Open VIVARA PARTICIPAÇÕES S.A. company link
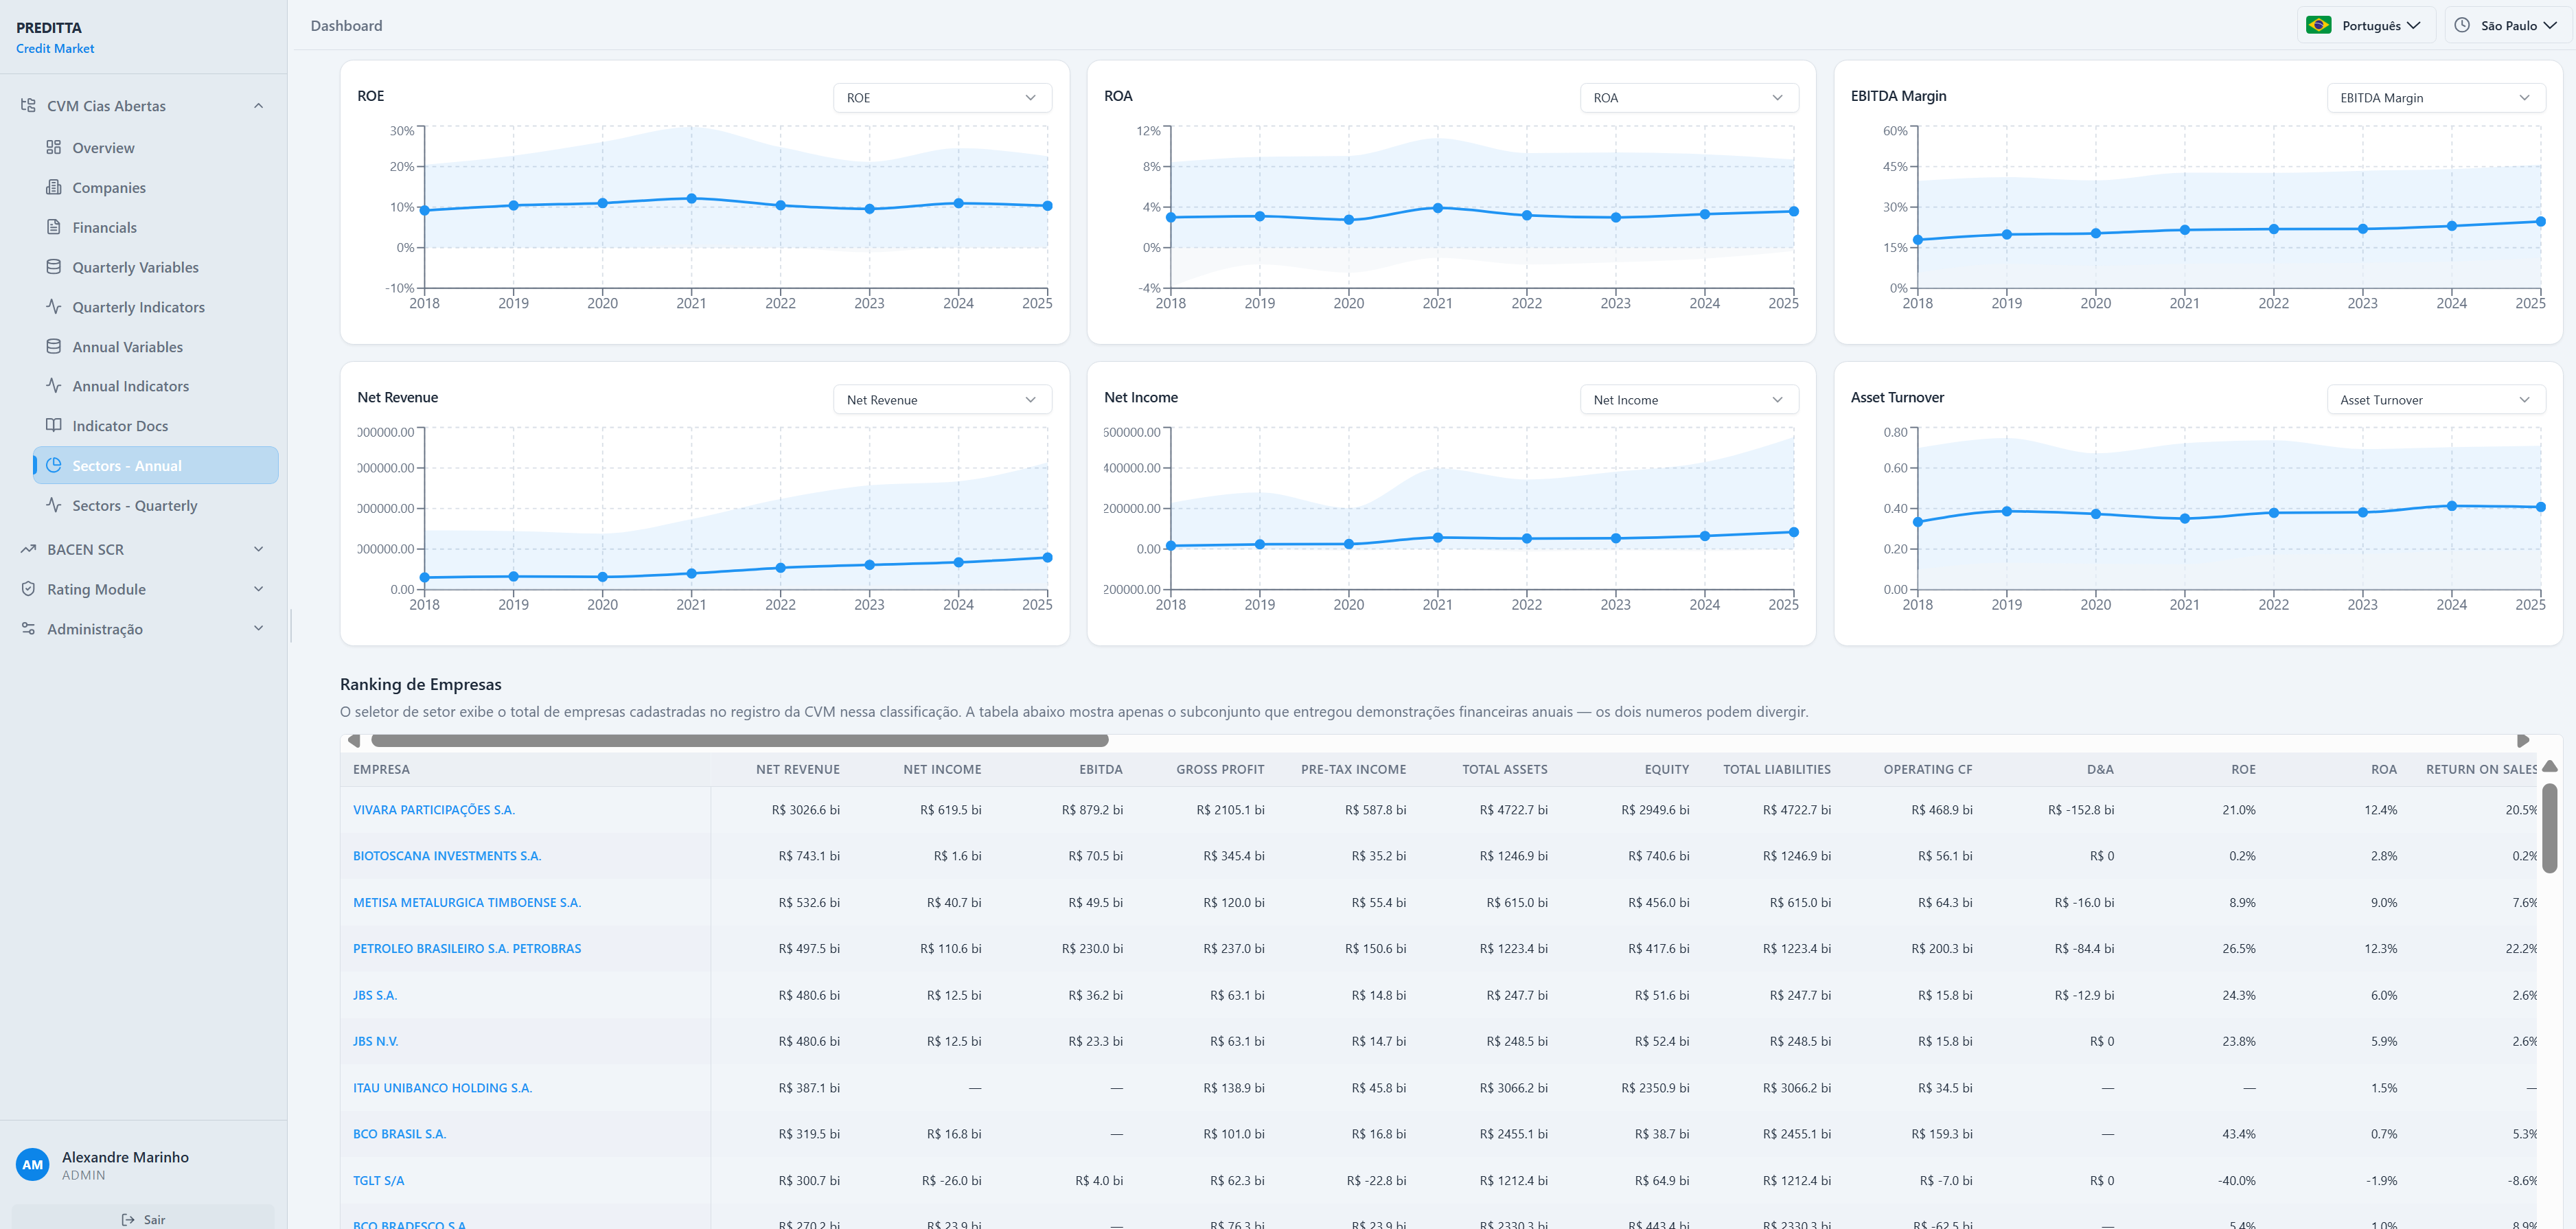Viewport: 2576px width, 1229px height. [434, 810]
